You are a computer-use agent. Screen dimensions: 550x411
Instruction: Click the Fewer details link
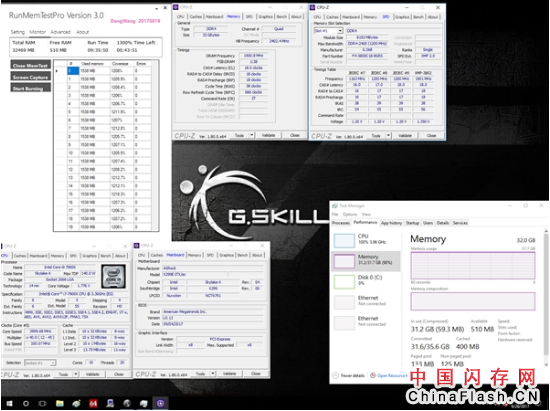(353, 376)
